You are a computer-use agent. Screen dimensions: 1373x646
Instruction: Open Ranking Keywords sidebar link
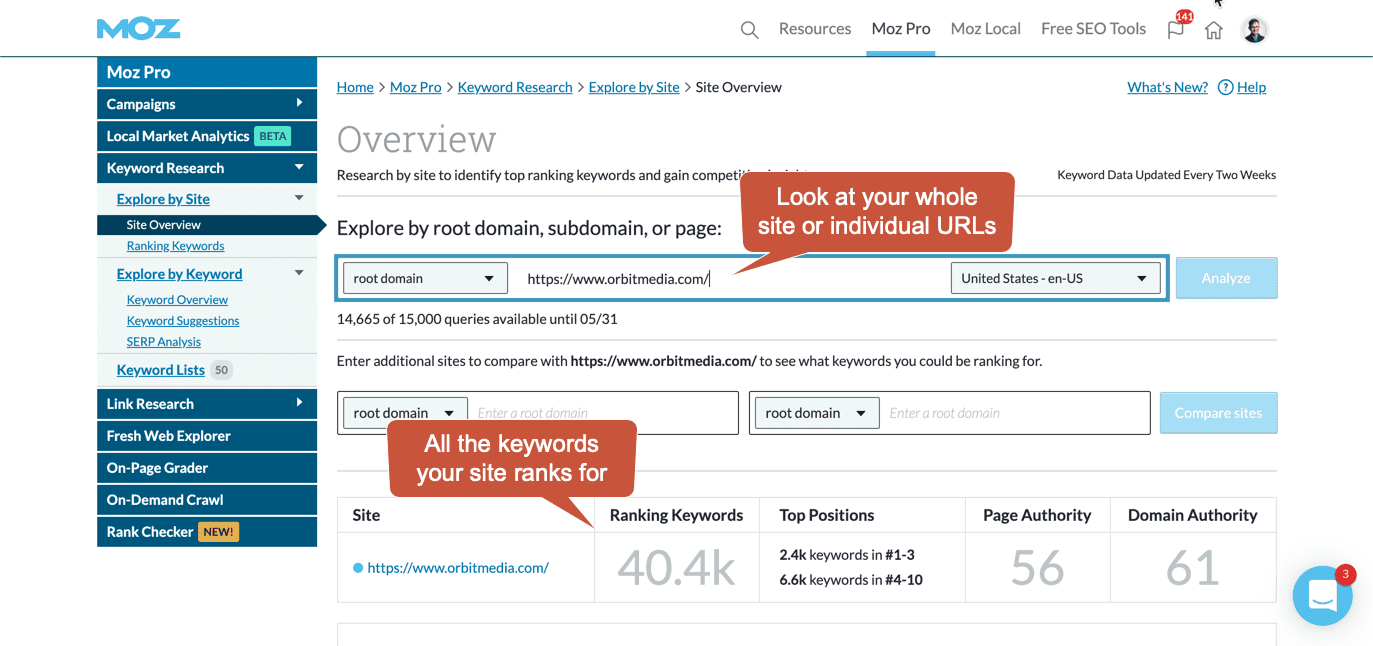click(x=175, y=246)
